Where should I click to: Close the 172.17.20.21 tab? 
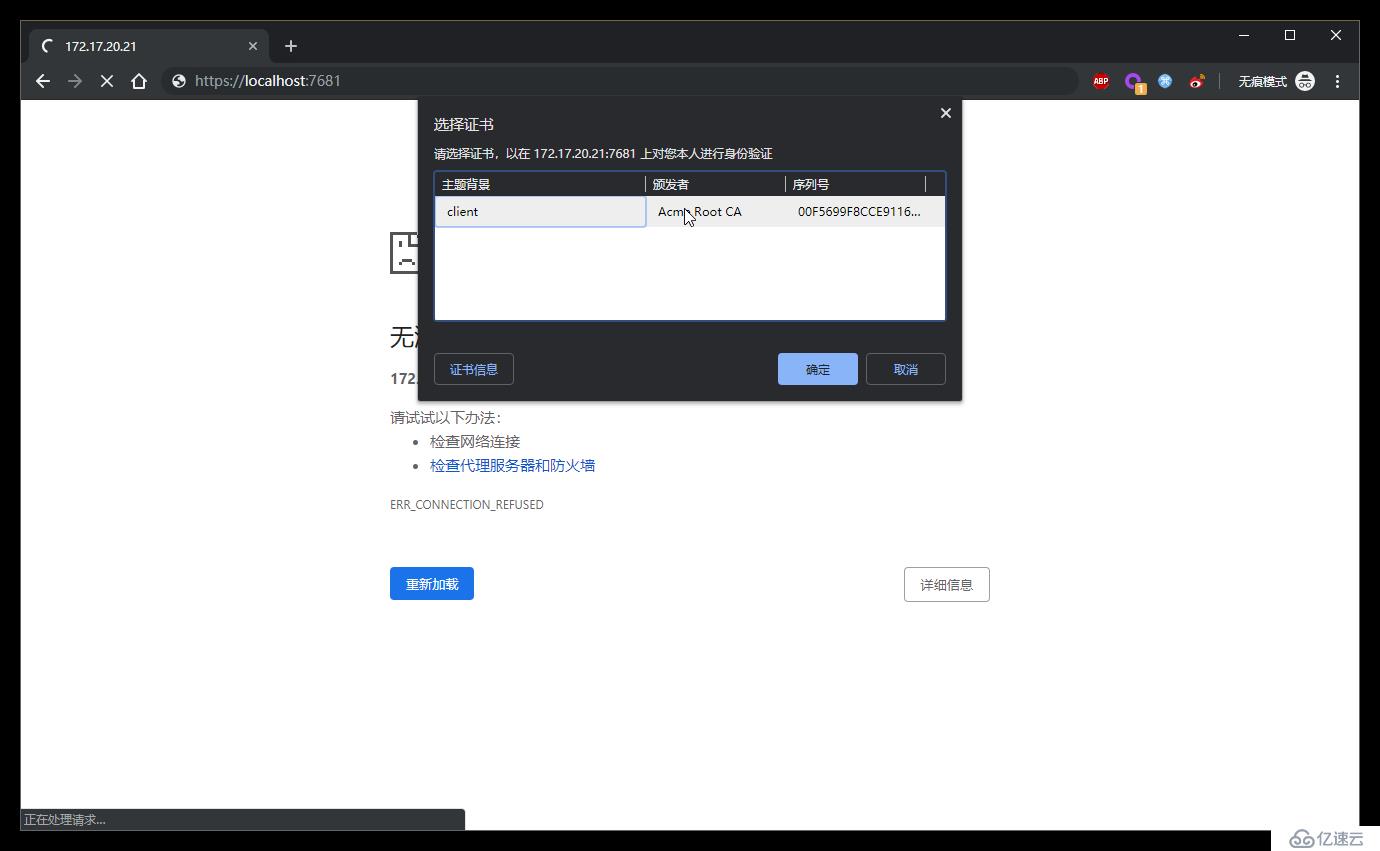click(253, 46)
